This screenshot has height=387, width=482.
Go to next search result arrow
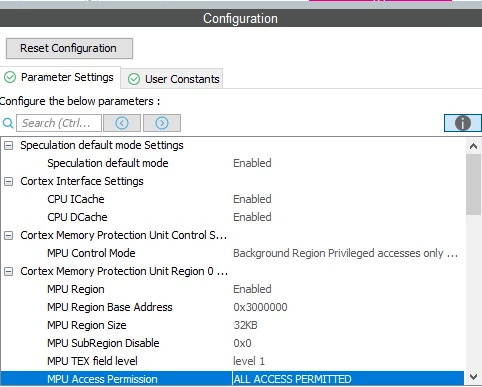[162, 123]
